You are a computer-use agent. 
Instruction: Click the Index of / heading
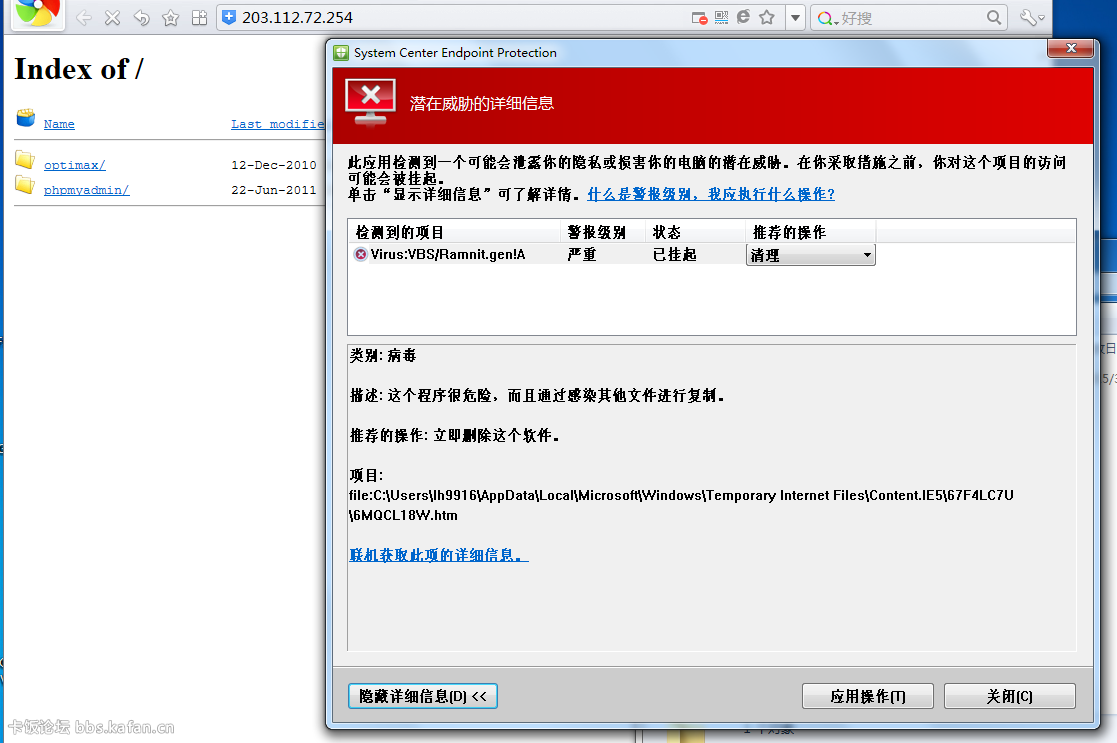(78, 69)
